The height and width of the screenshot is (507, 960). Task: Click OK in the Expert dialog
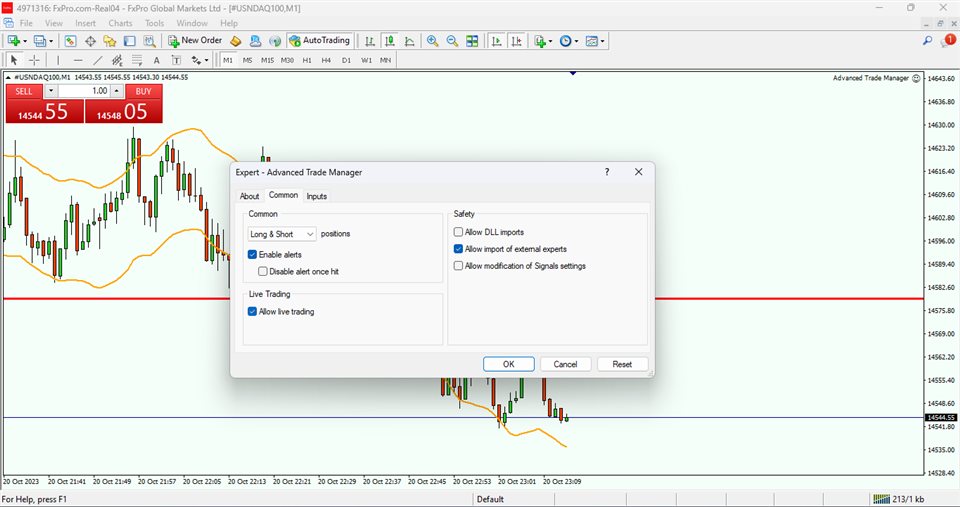pos(509,364)
